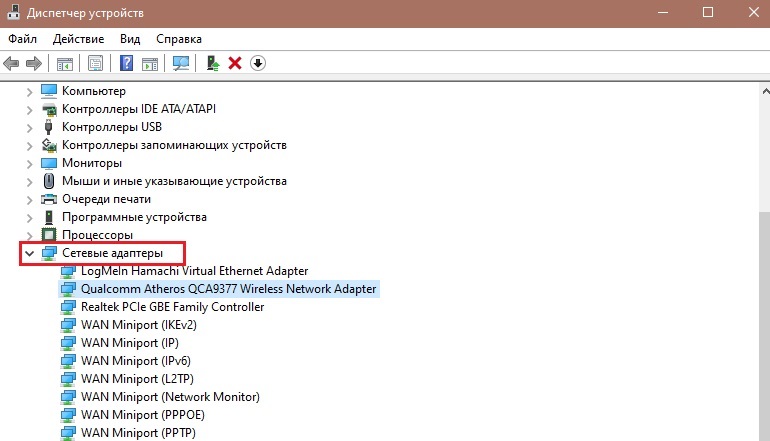Click the red X Uninstall device icon
The height and width of the screenshot is (441, 770).
coord(235,63)
